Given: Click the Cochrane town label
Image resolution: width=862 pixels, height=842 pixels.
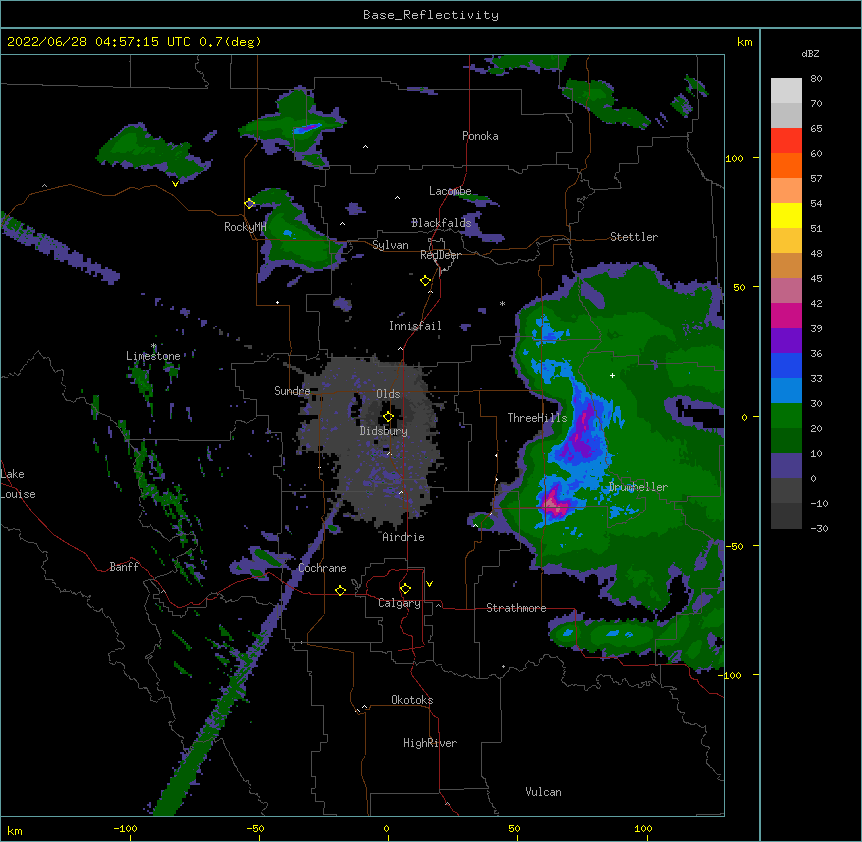Looking at the screenshot, I should point(322,568).
